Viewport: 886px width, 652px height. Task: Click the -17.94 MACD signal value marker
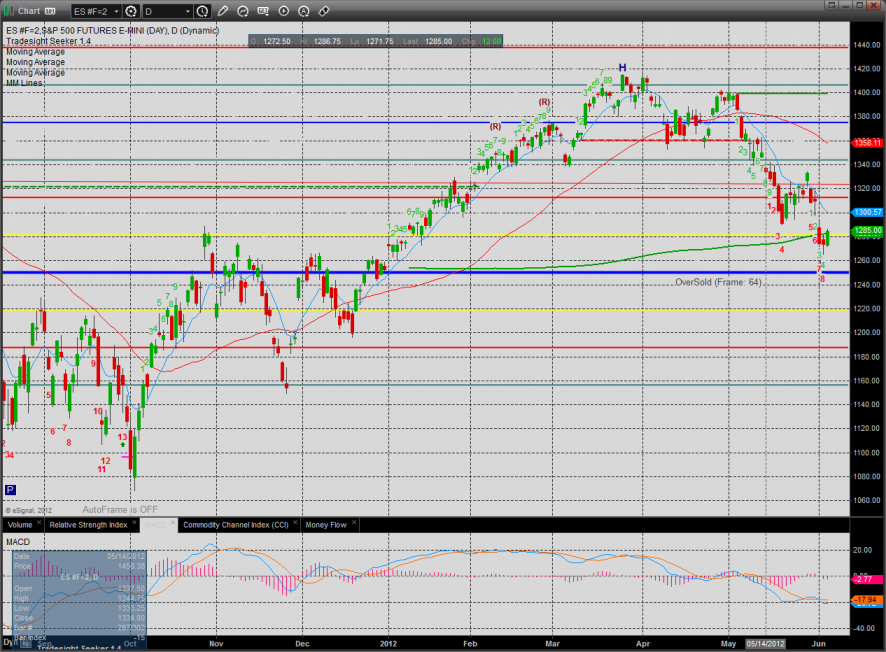[866, 599]
